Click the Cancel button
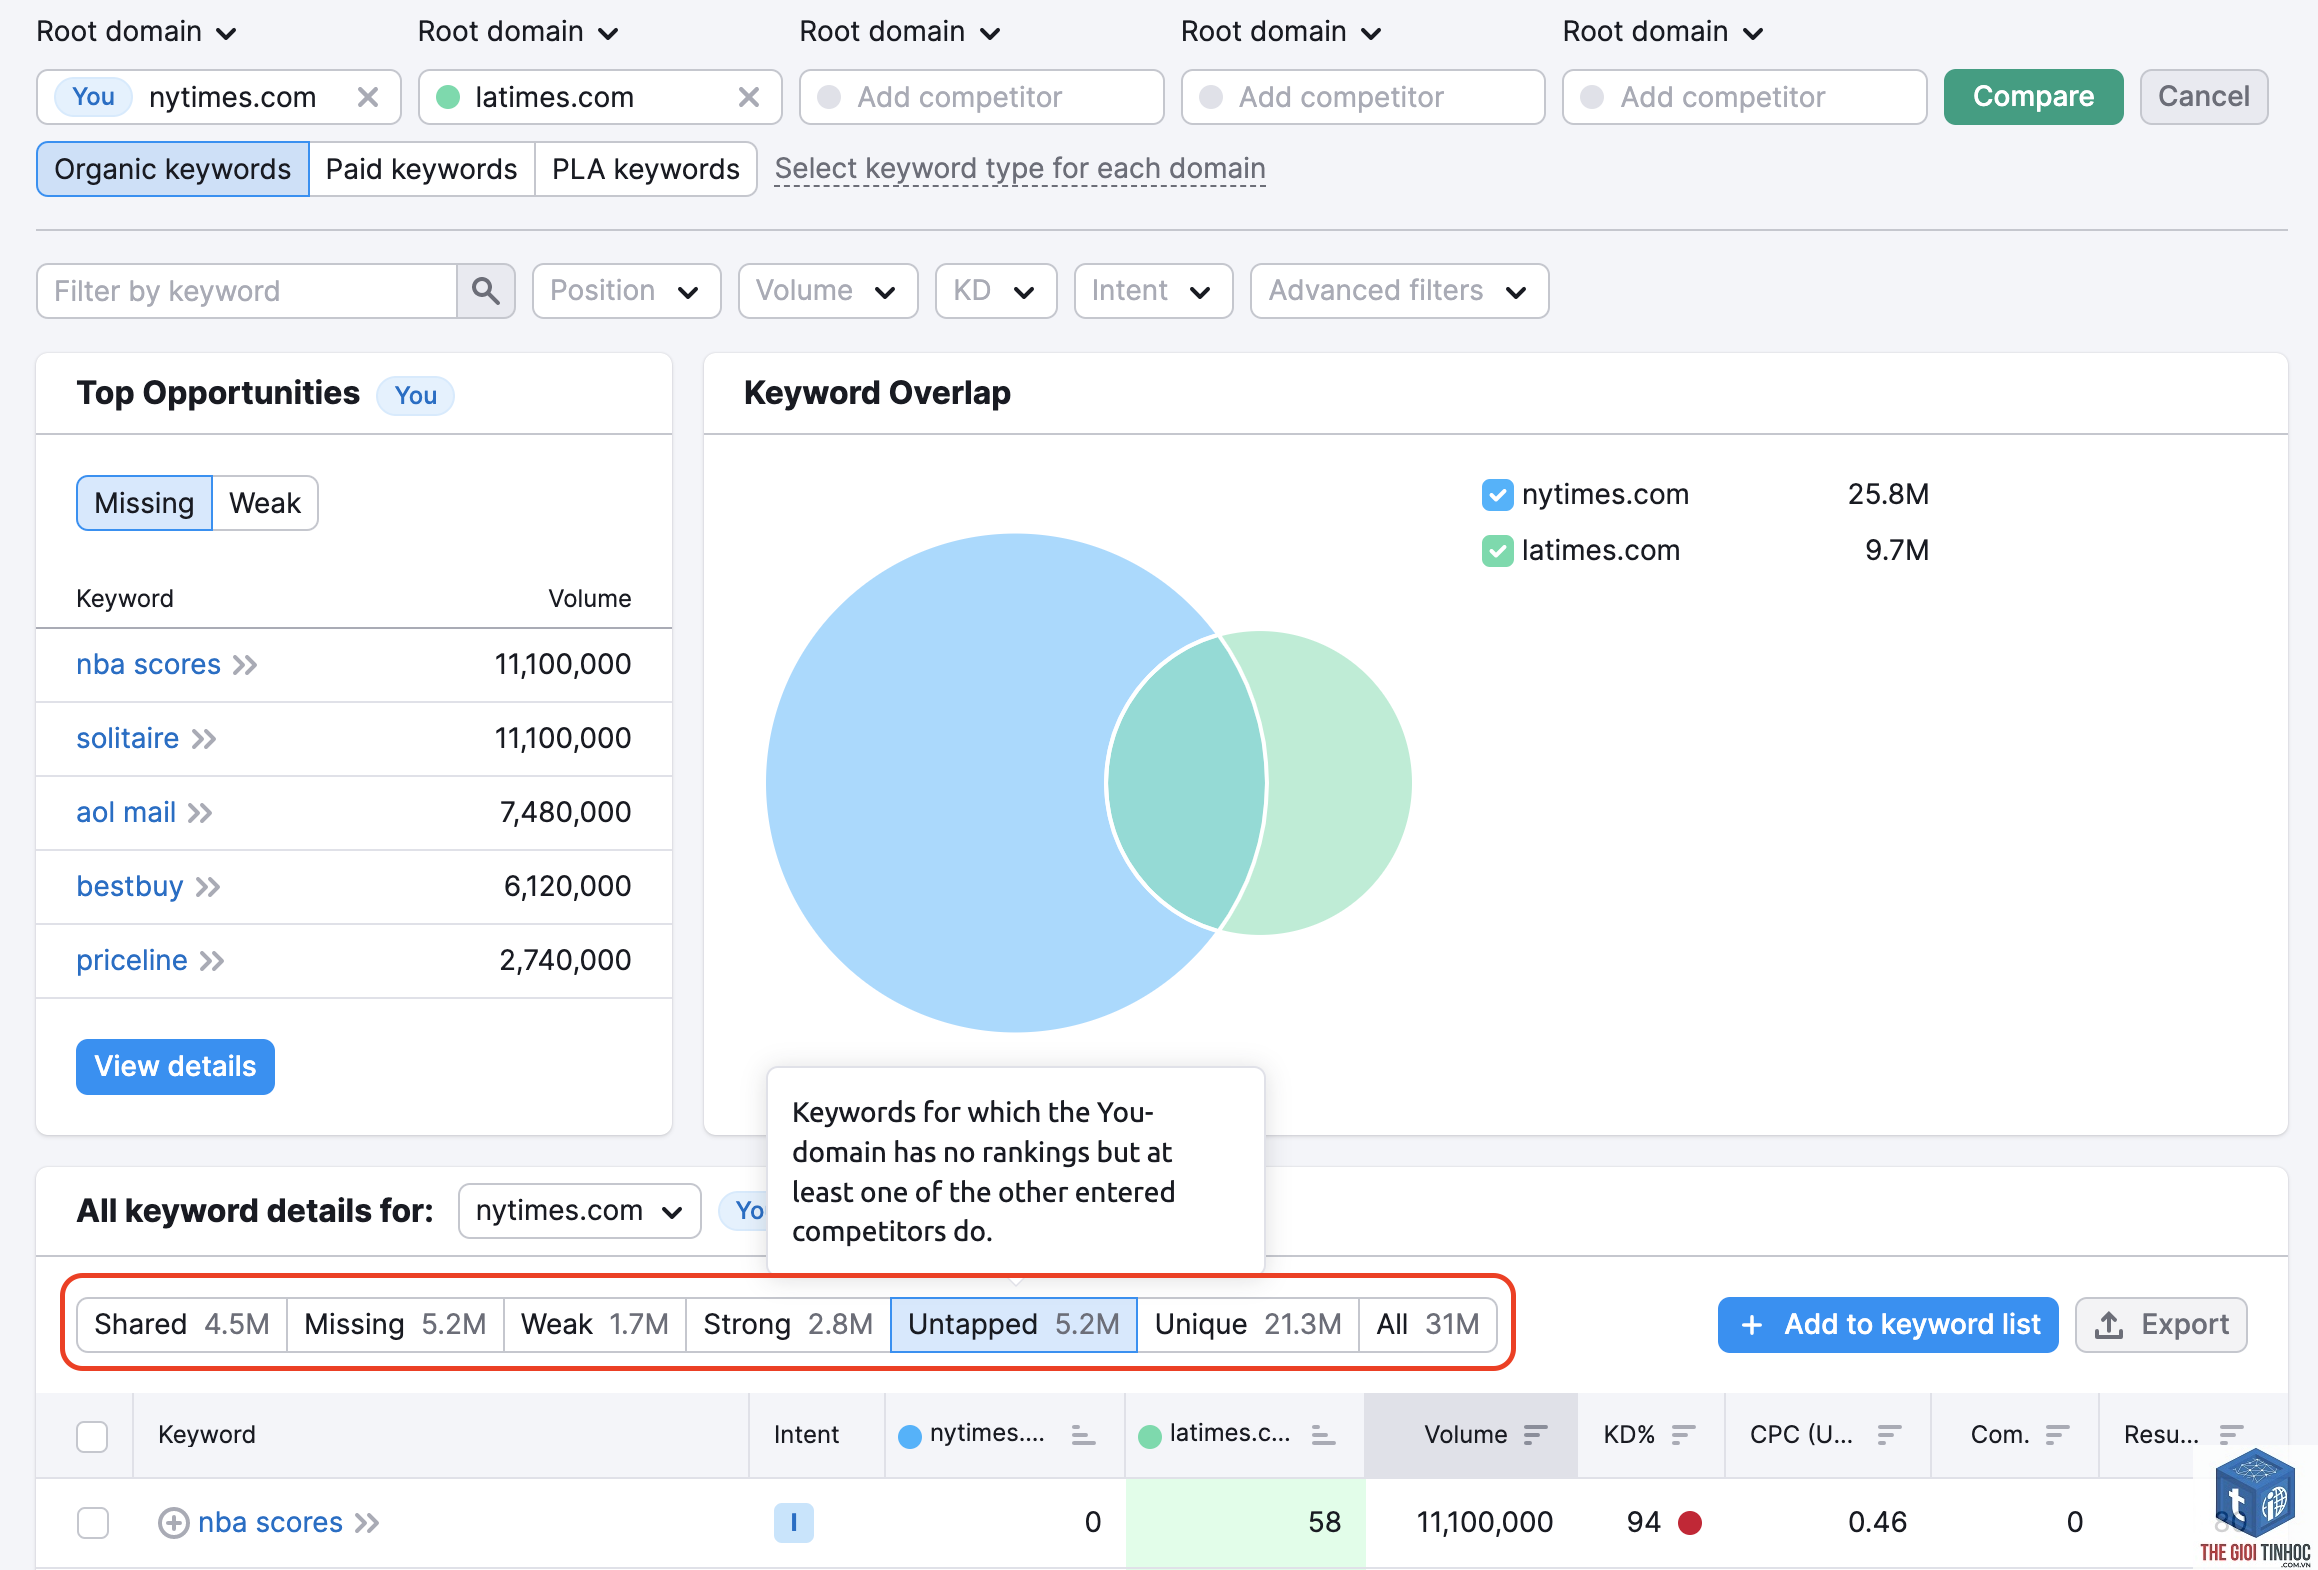Screen dimensions: 2318x1570 pyautogui.click(x=2204, y=97)
